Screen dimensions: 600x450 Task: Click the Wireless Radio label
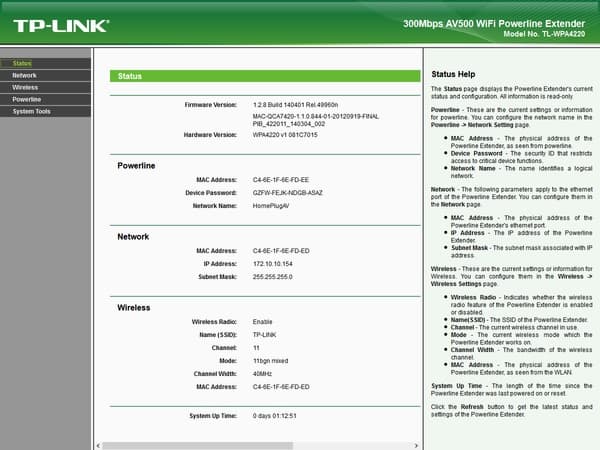[x=214, y=322]
